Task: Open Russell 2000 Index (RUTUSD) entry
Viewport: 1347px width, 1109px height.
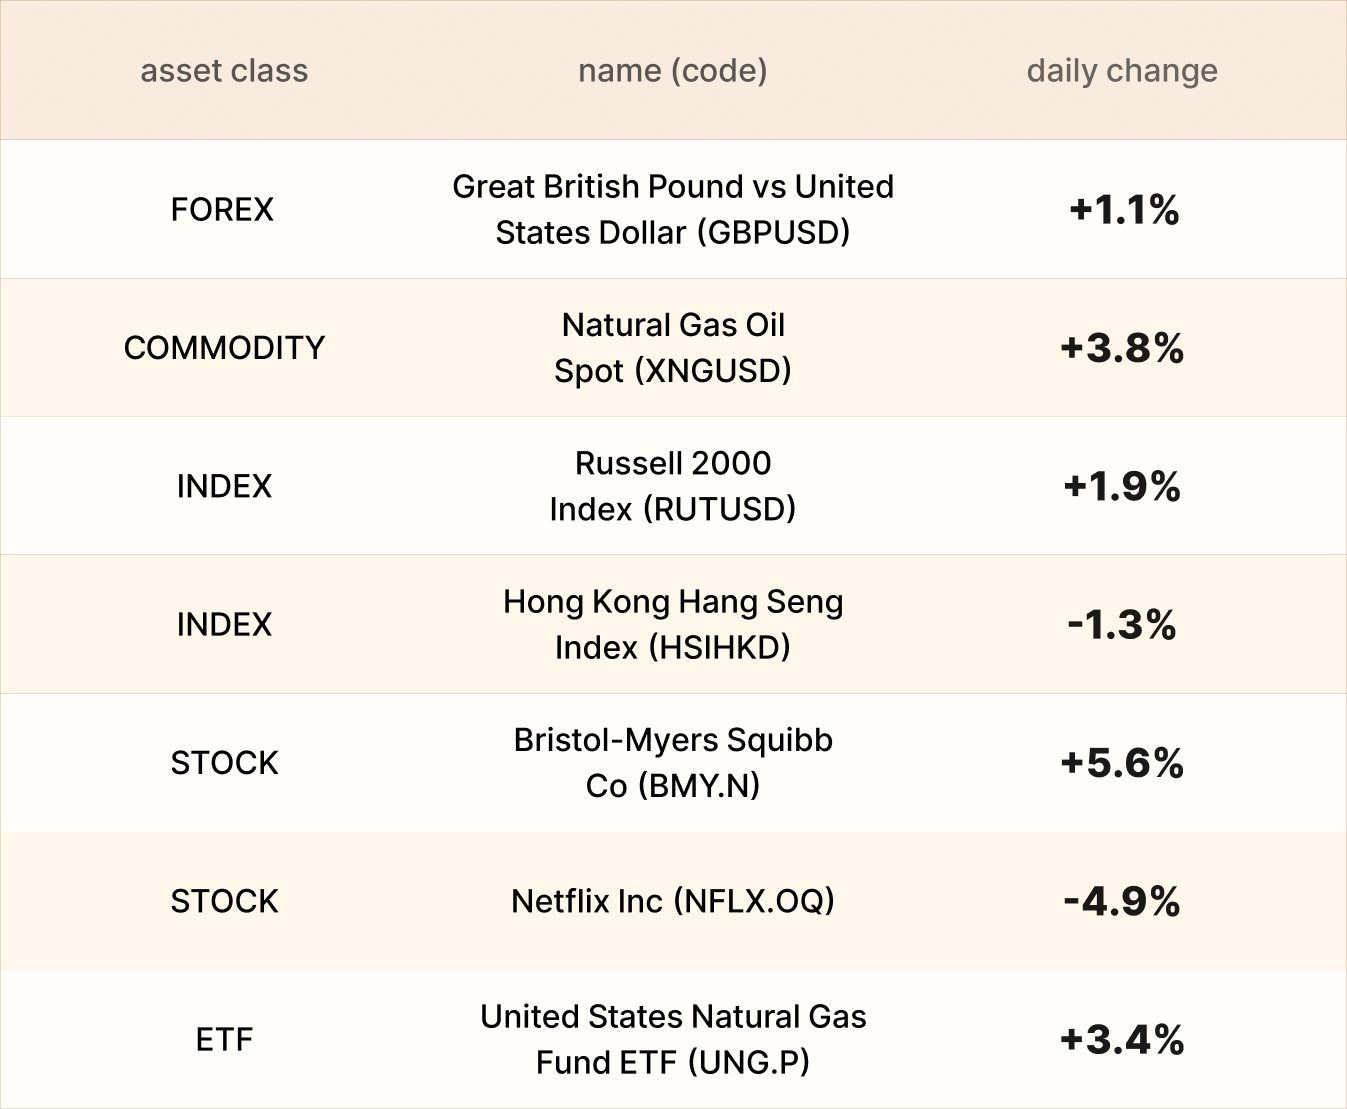Action: (x=672, y=486)
